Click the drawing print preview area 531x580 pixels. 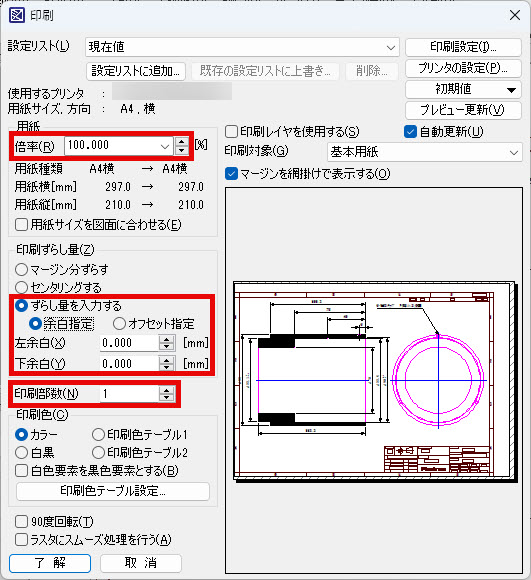coord(374,380)
